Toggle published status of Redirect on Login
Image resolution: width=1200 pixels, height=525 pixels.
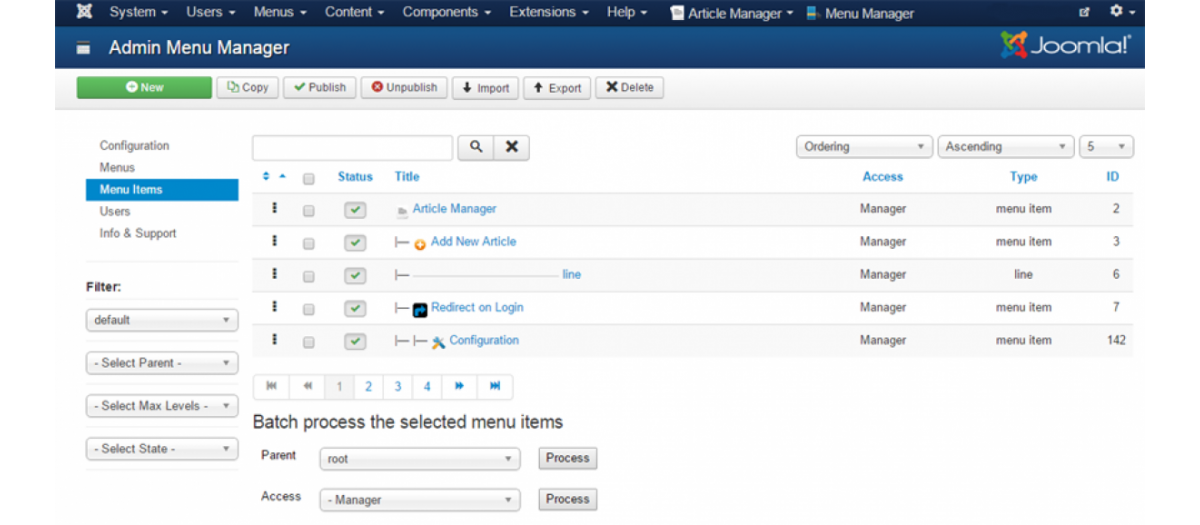354,308
